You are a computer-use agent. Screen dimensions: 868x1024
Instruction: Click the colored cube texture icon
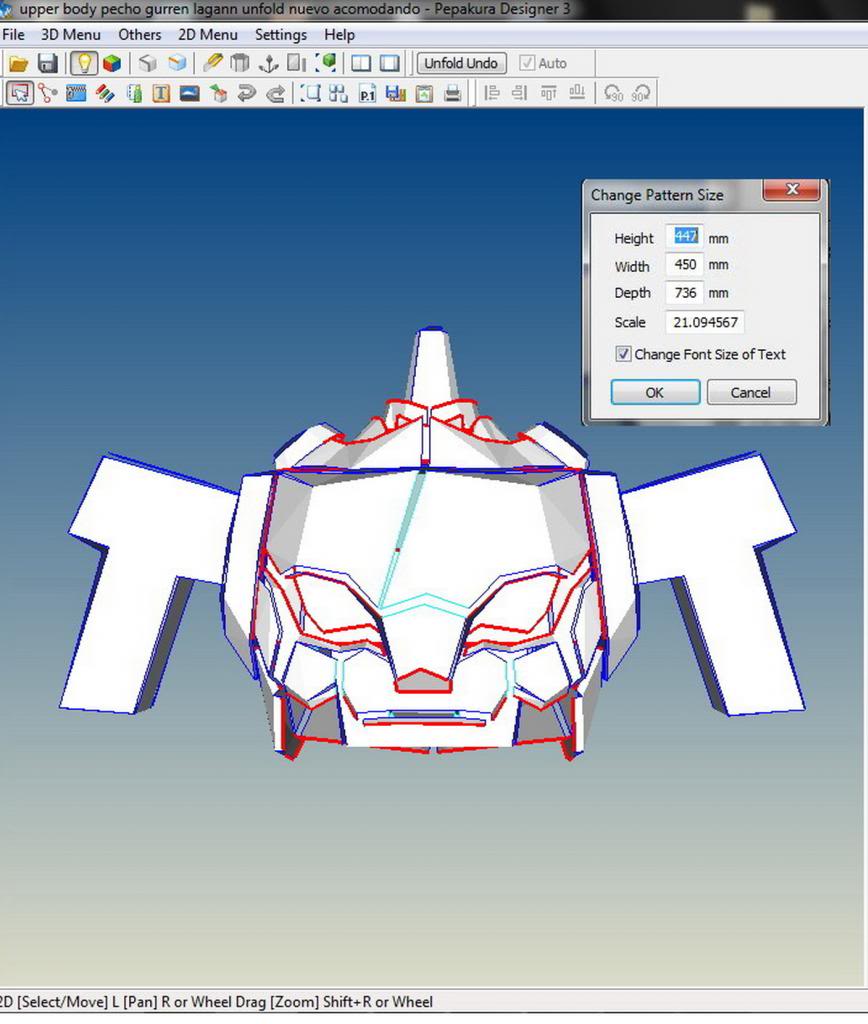tap(112, 63)
